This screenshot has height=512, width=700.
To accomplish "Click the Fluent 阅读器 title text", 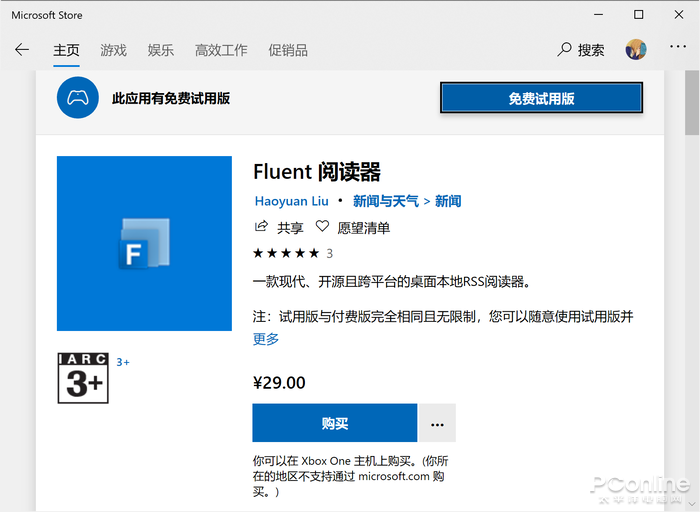I will (317, 172).
